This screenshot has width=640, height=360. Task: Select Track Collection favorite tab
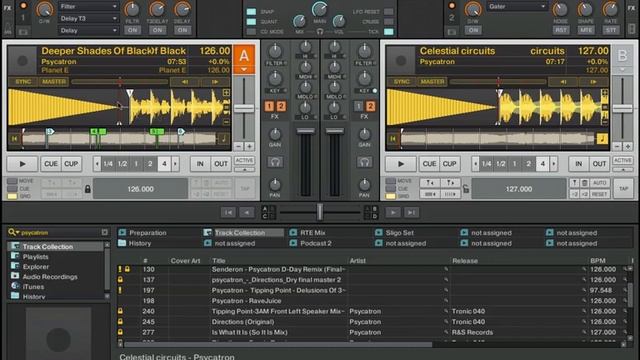point(240,233)
